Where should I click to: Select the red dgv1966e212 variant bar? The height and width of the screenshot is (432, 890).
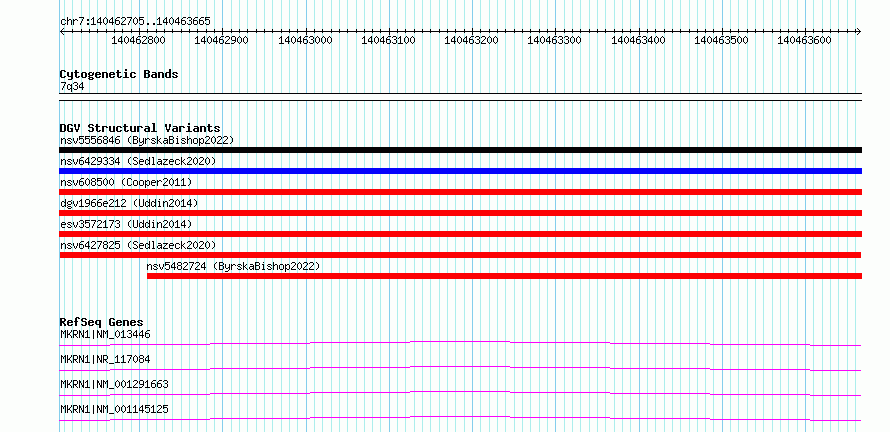tap(461, 213)
